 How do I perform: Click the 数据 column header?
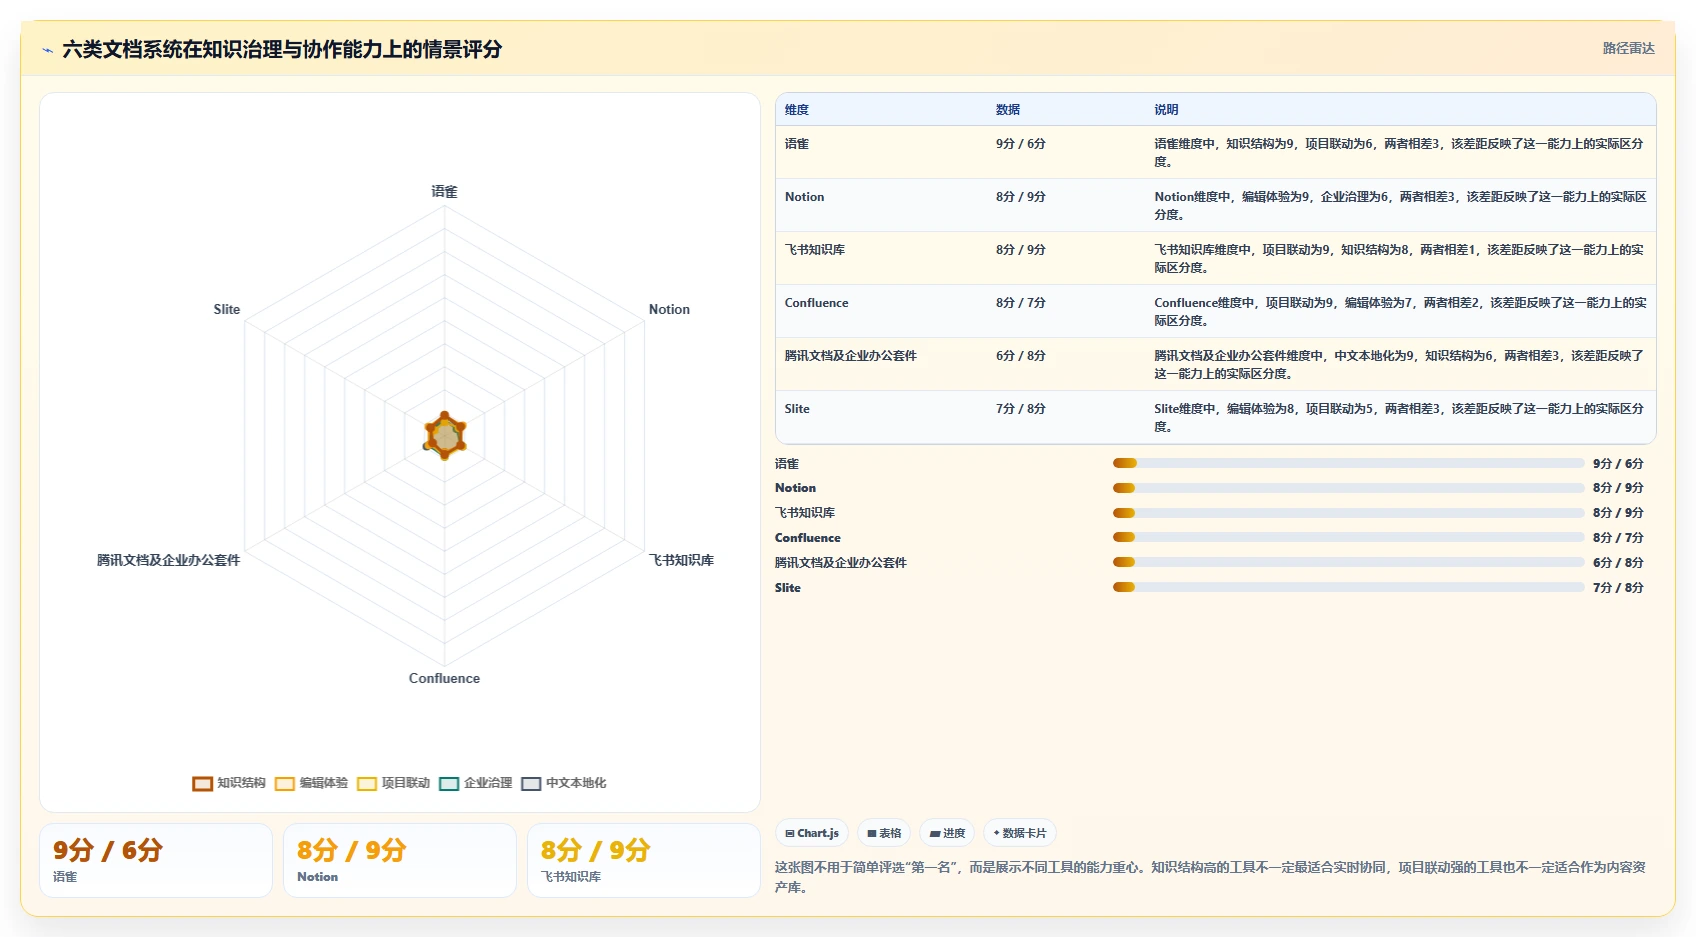coord(1008,110)
